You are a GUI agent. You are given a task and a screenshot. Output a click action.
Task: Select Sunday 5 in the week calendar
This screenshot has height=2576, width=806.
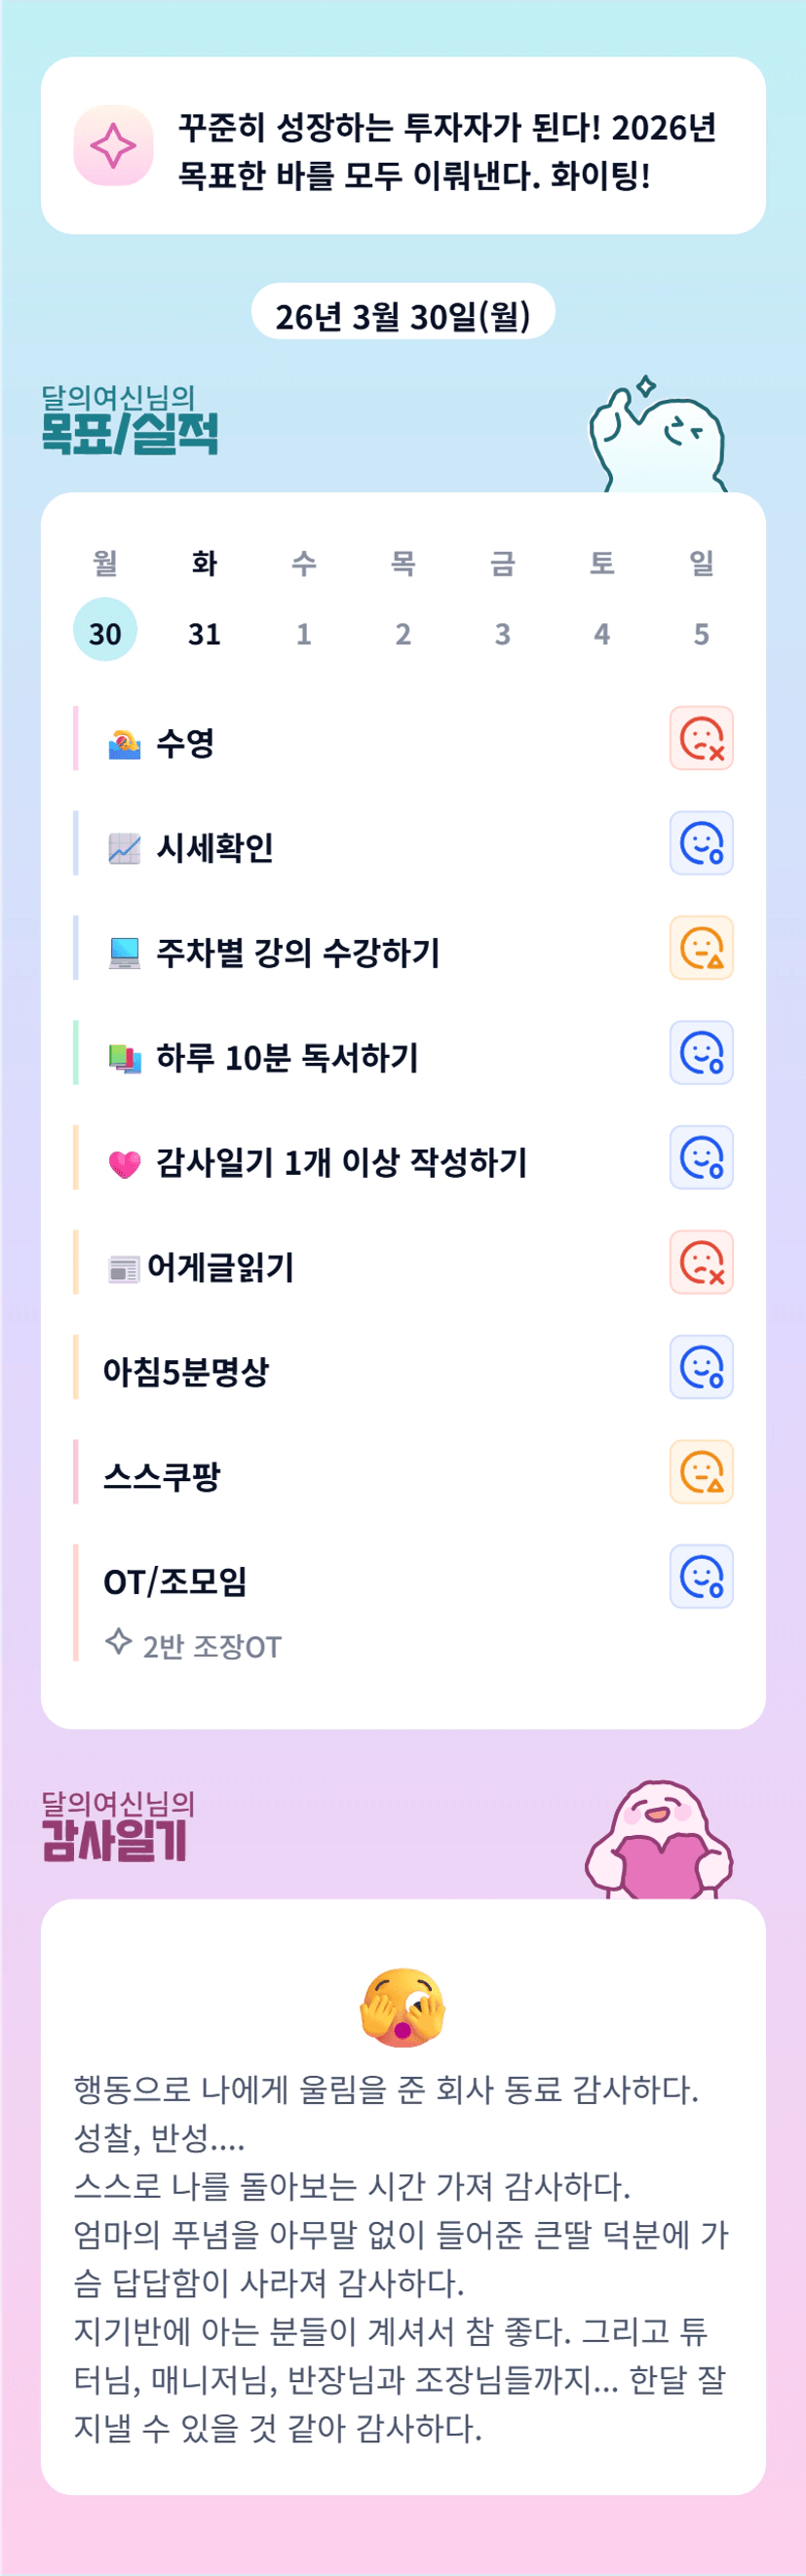tap(701, 633)
